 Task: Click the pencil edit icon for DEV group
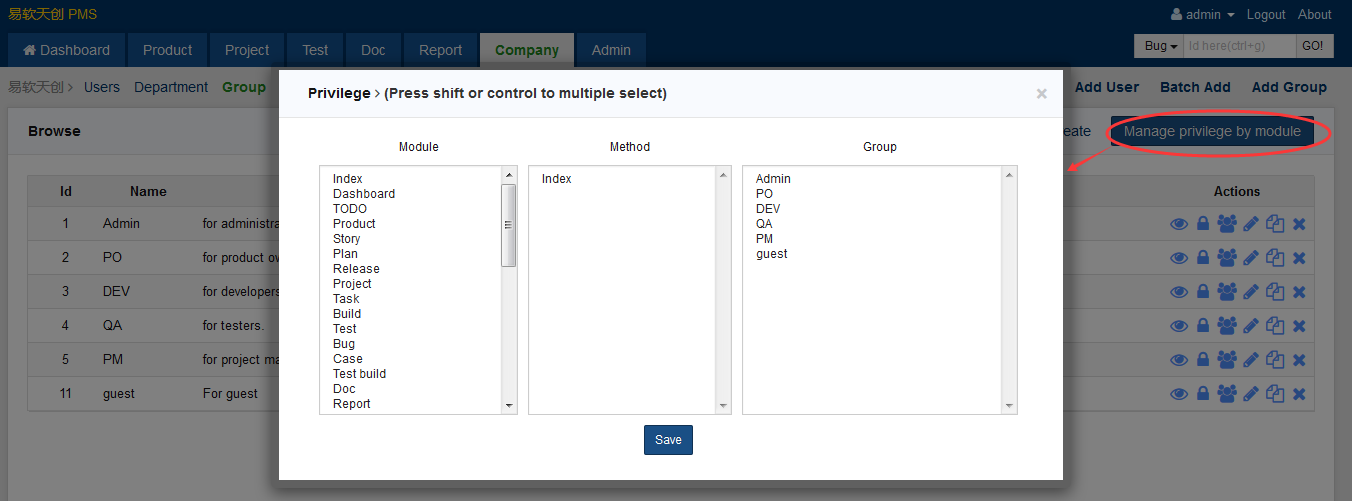pyautogui.click(x=1251, y=292)
